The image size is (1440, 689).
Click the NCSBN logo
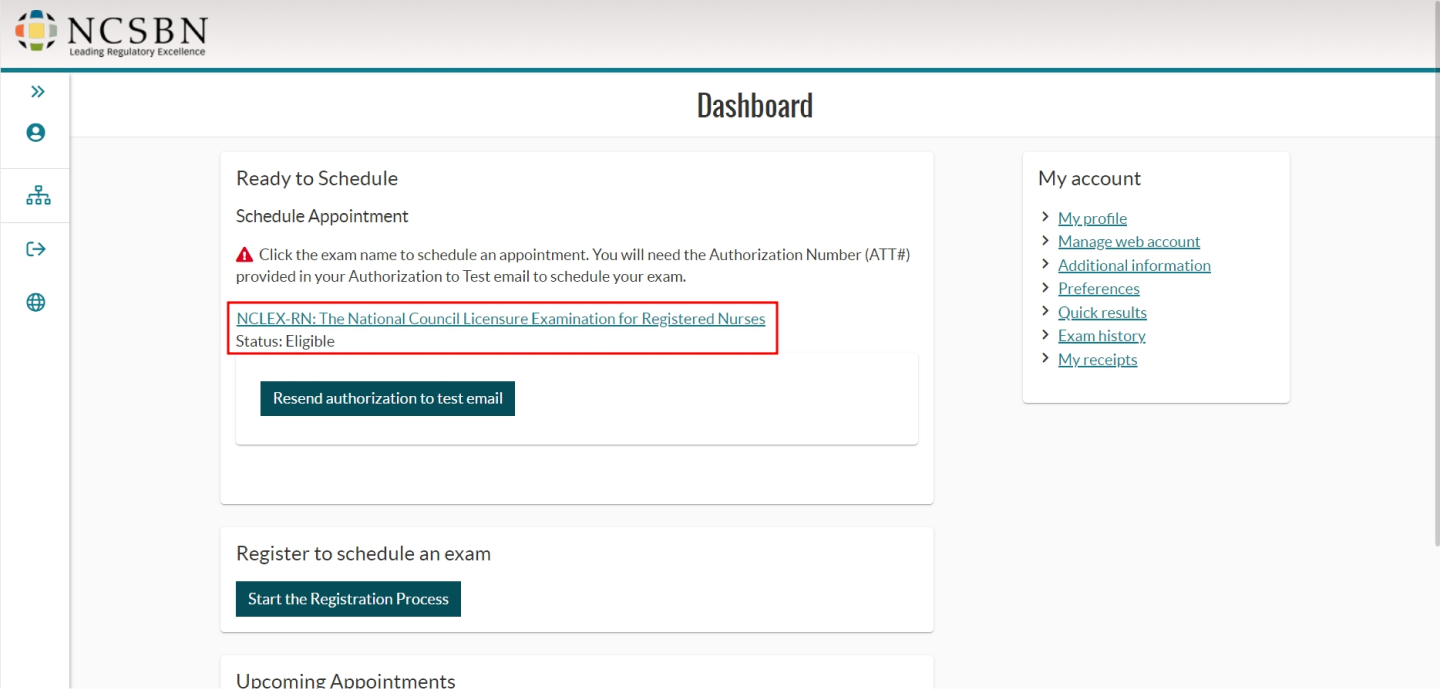[110, 33]
